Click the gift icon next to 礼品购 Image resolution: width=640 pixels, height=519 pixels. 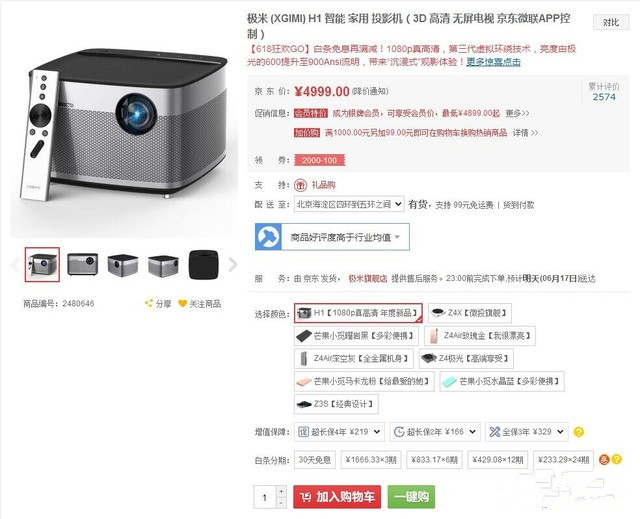[300, 185]
